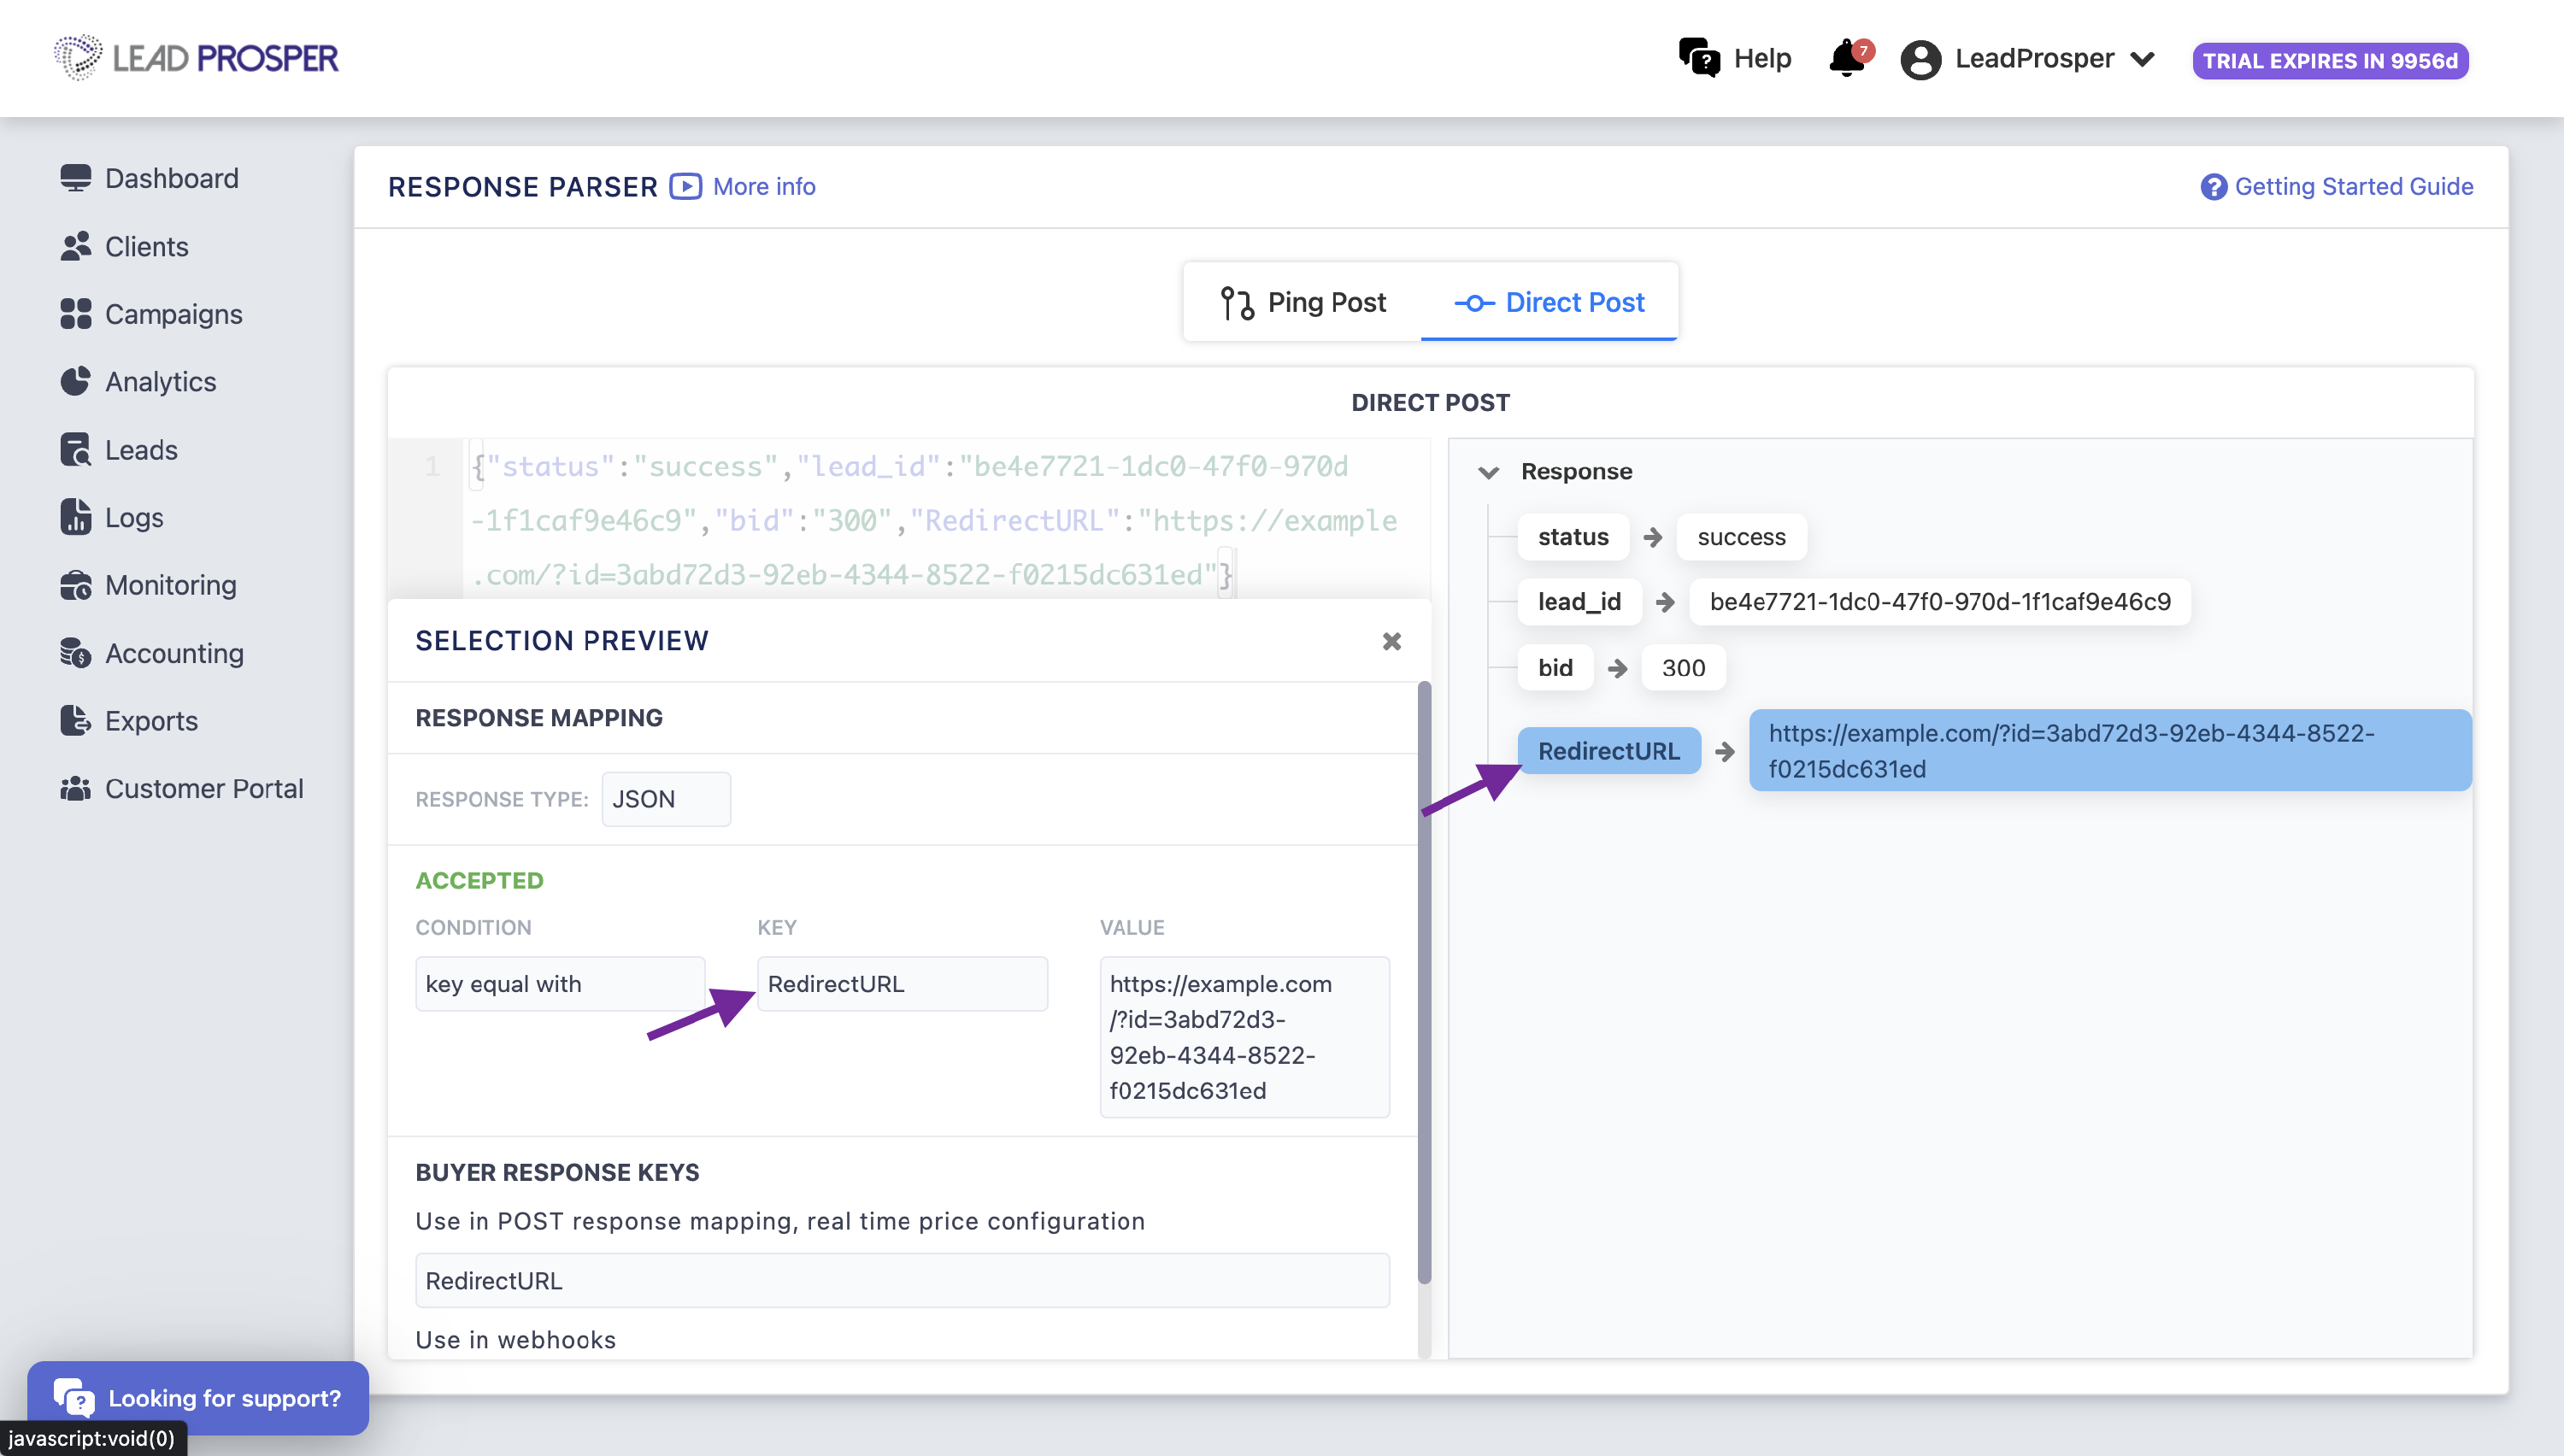
Task: Click the Monitoring briefcase icon
Action: (x=75, y=585)
